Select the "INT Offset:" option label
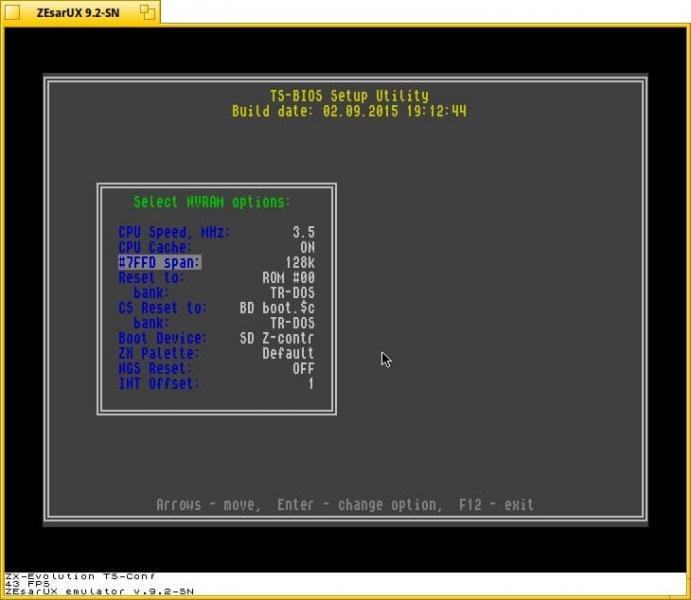 coord(159,384)
